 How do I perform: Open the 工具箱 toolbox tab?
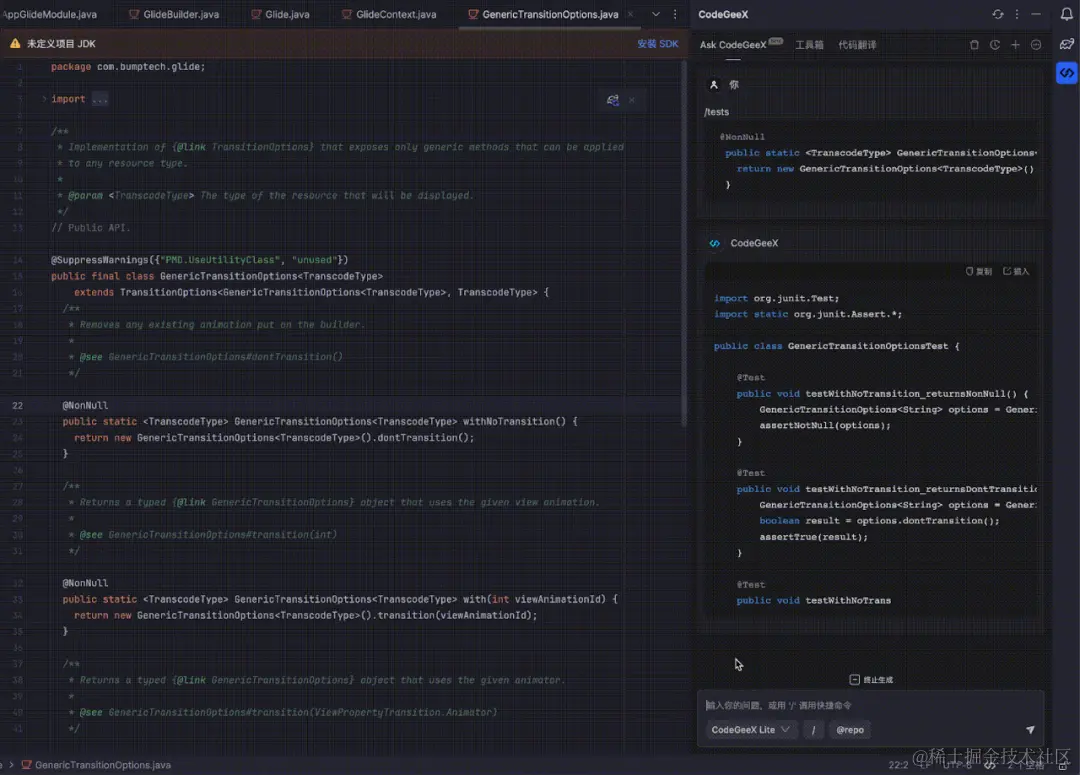point(809,45)
